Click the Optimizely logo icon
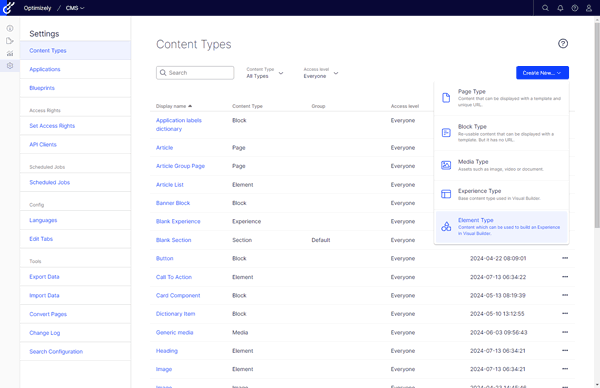The image size is (600, 388). tap(8, 8)
